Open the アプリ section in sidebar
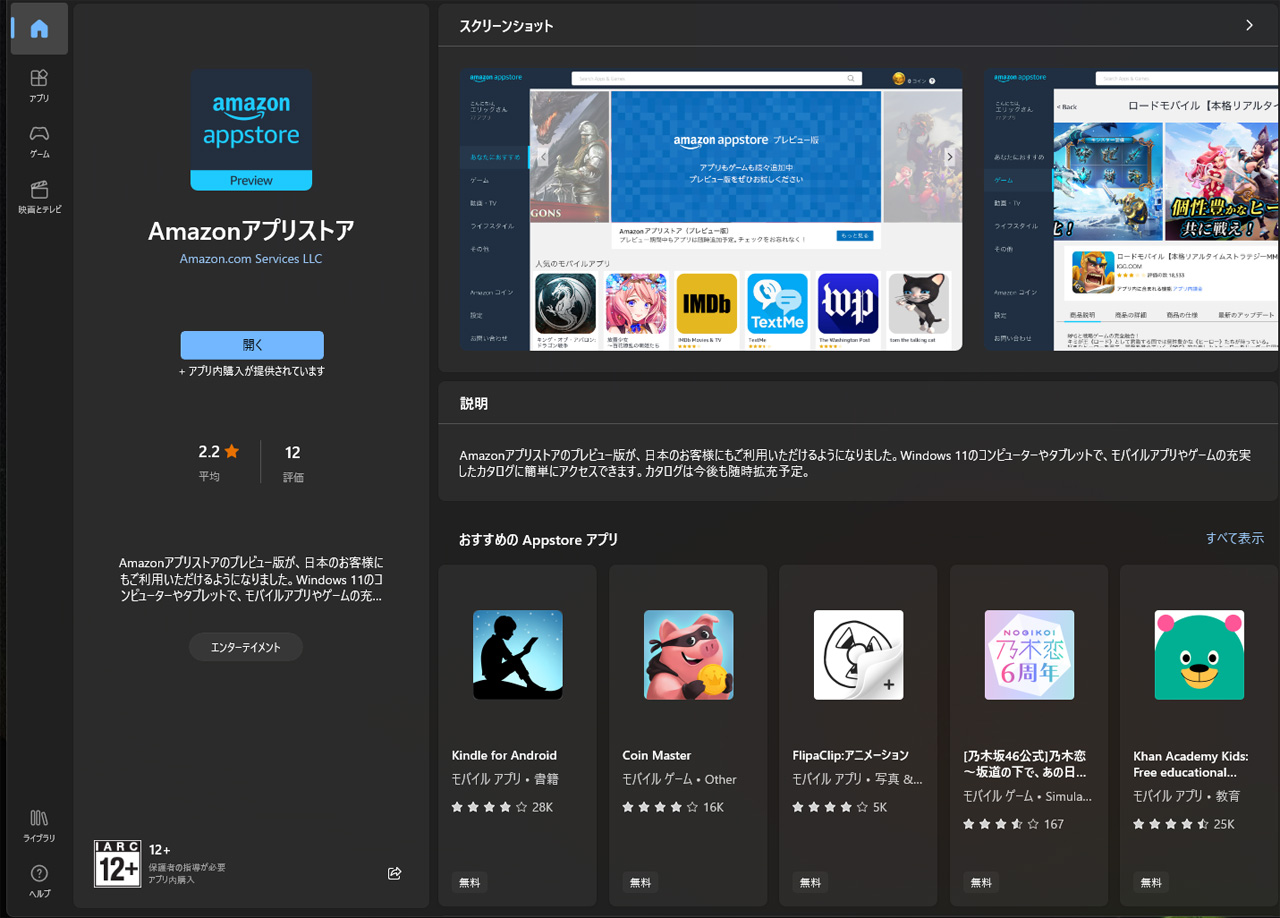The image size is (1280, 918). (x=39, y=85)
